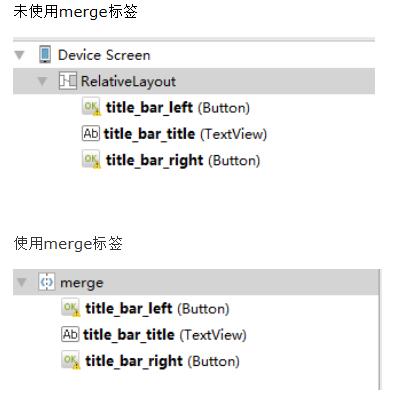The image size is (399, 401).
Task: Click button icon of title_bar_left under RelativeLayout
Action: [x=91, y=107]
